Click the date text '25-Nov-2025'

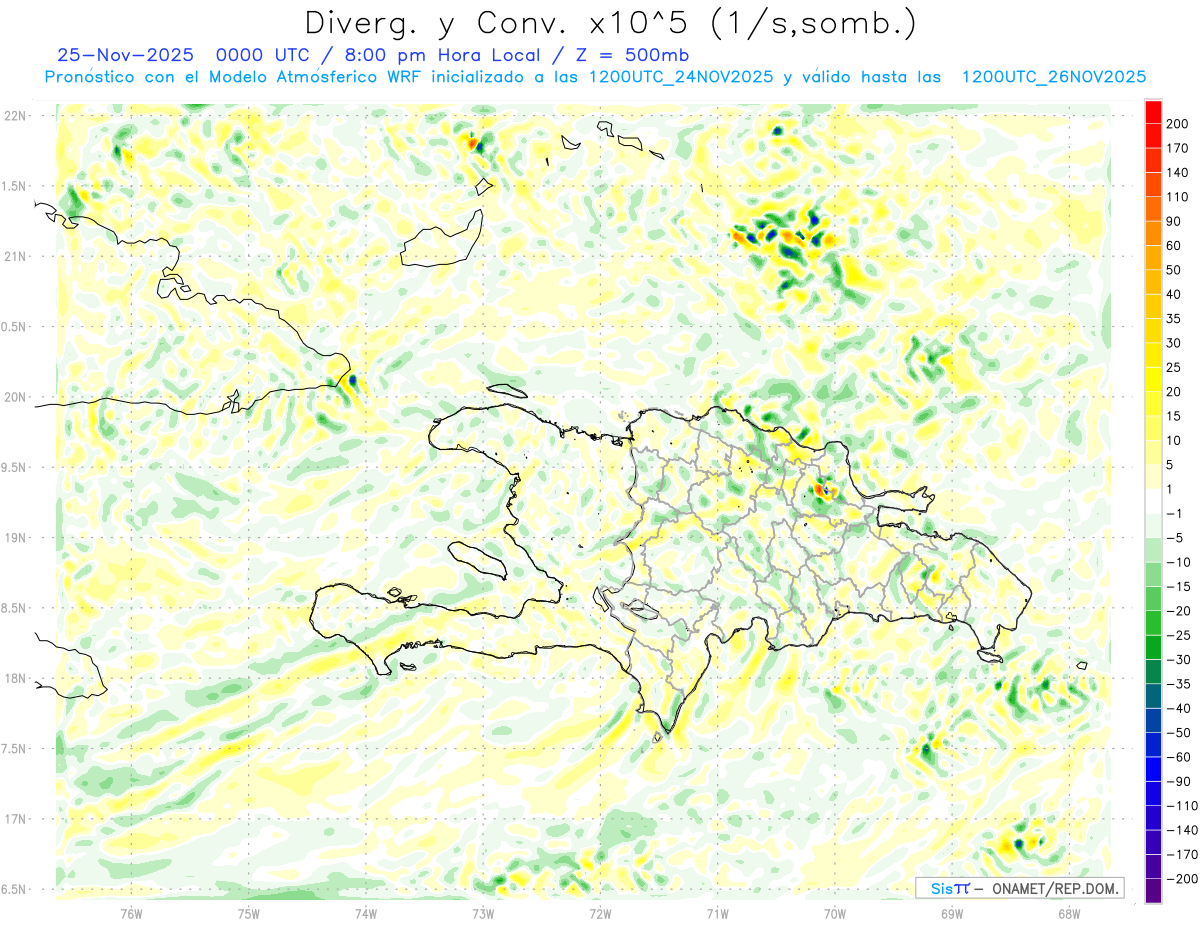click(x=124, y=54)
